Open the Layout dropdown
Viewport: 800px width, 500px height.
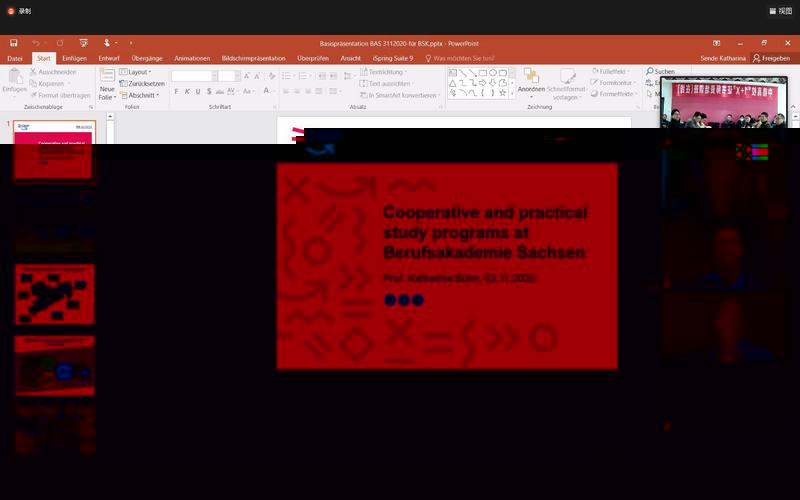pos(135,72)
